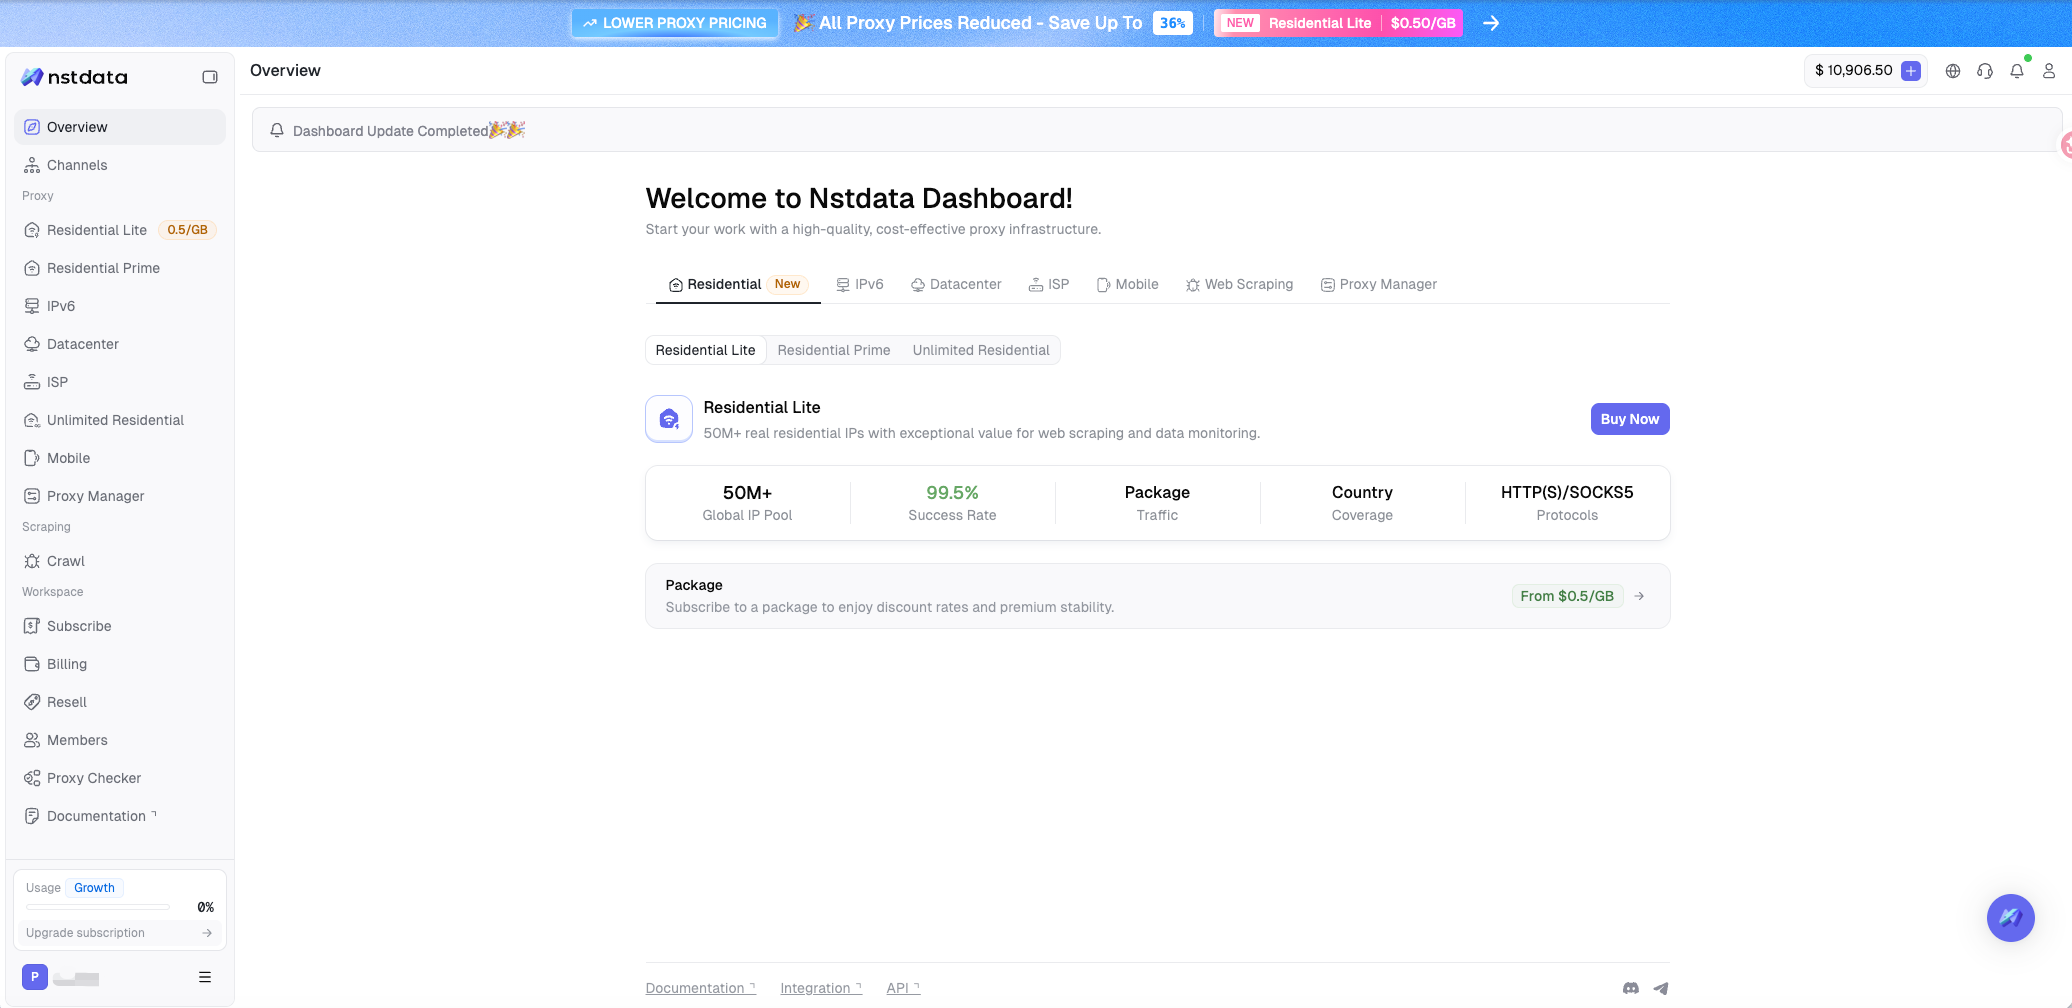Image resolution: width=2072 pixels, height=1008 pixels.
Task: Click the P account avatar
Action: 35,977
